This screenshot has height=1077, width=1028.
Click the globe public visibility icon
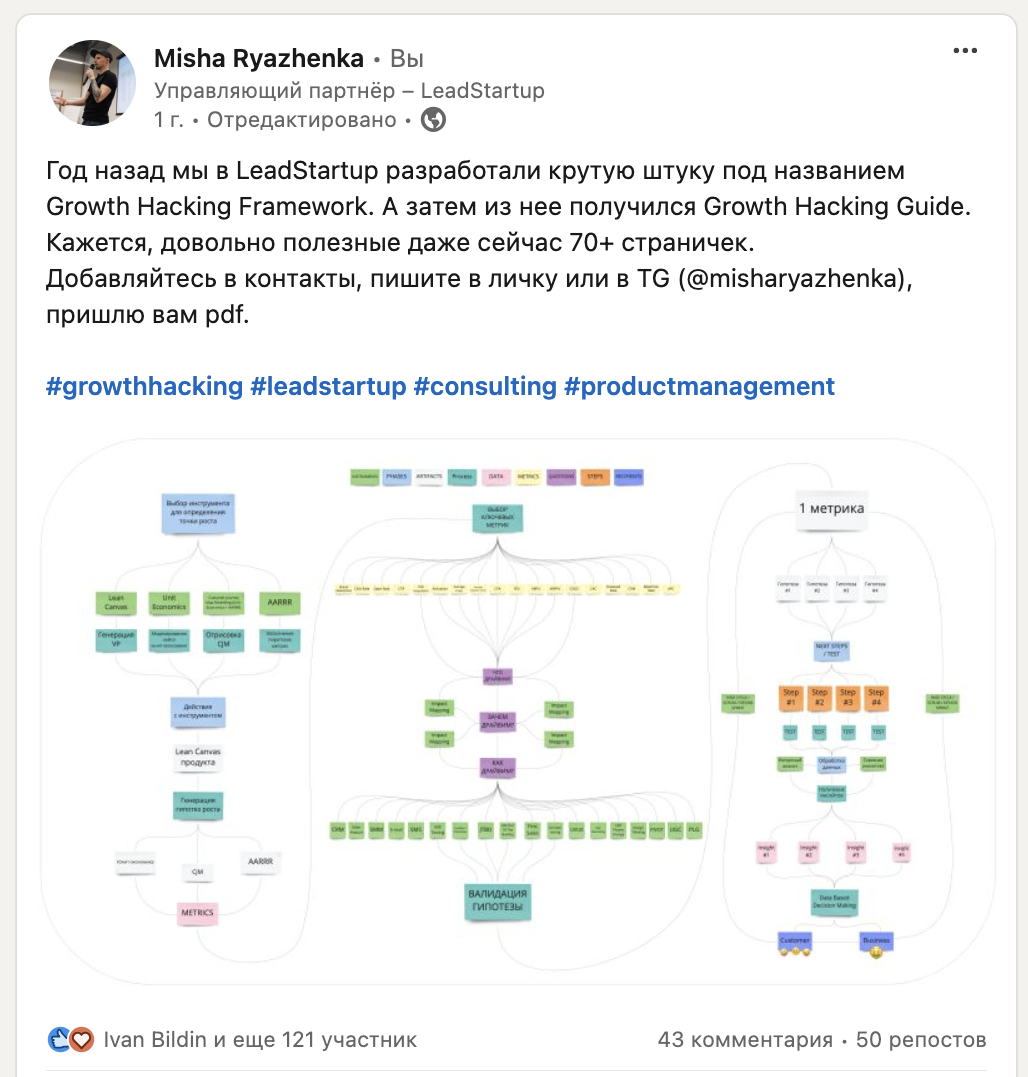coord(433,120)
